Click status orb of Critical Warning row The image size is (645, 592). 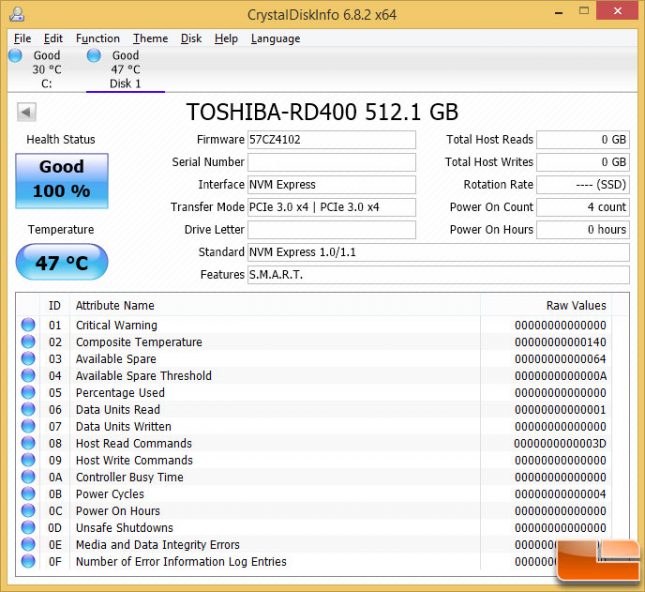pos(28,325)
